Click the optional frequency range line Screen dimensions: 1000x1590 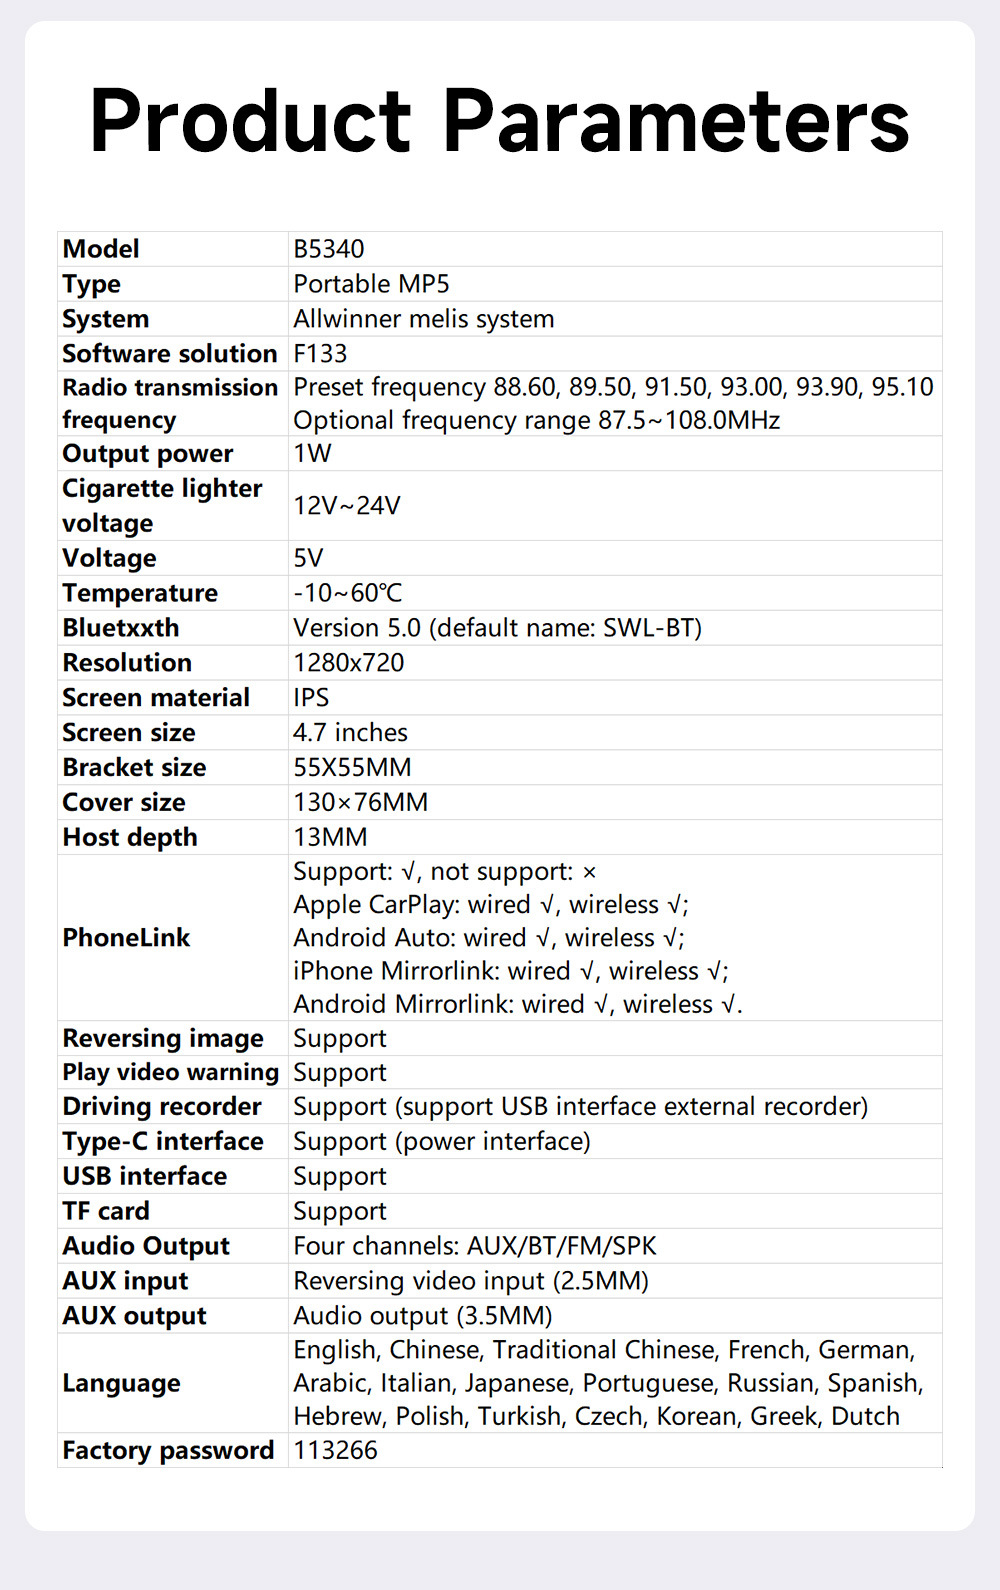click(x=536, y=420)
